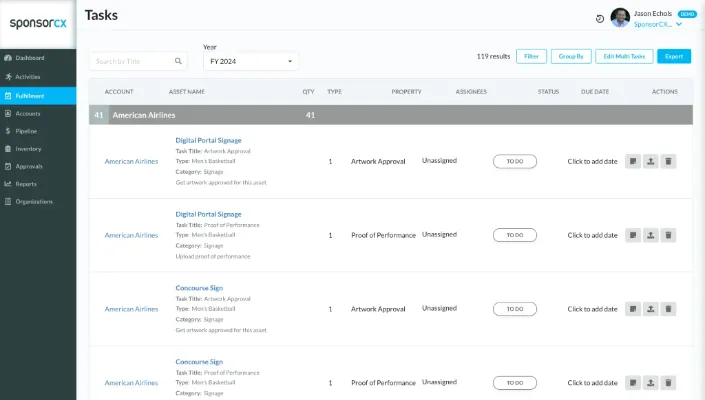
Task: Assign Concourse Sign Proof of Performance task (Unassigned)
Action: (x=439, y=382)
